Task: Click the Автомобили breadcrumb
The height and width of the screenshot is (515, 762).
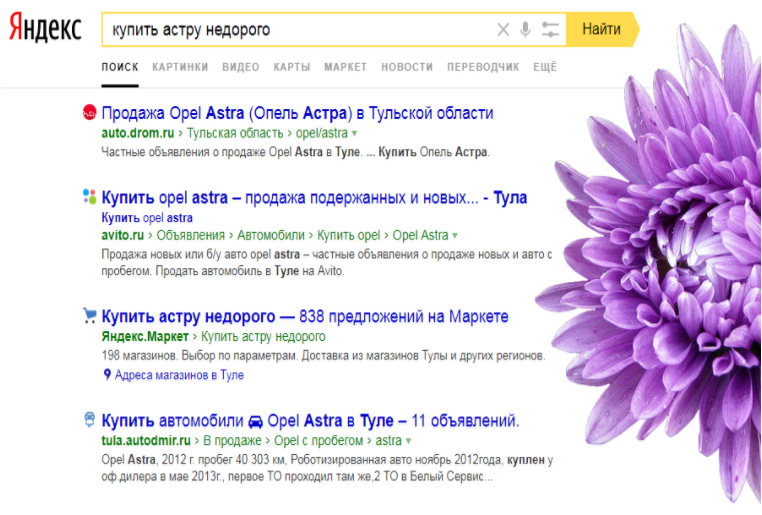Action: (271, 235)
